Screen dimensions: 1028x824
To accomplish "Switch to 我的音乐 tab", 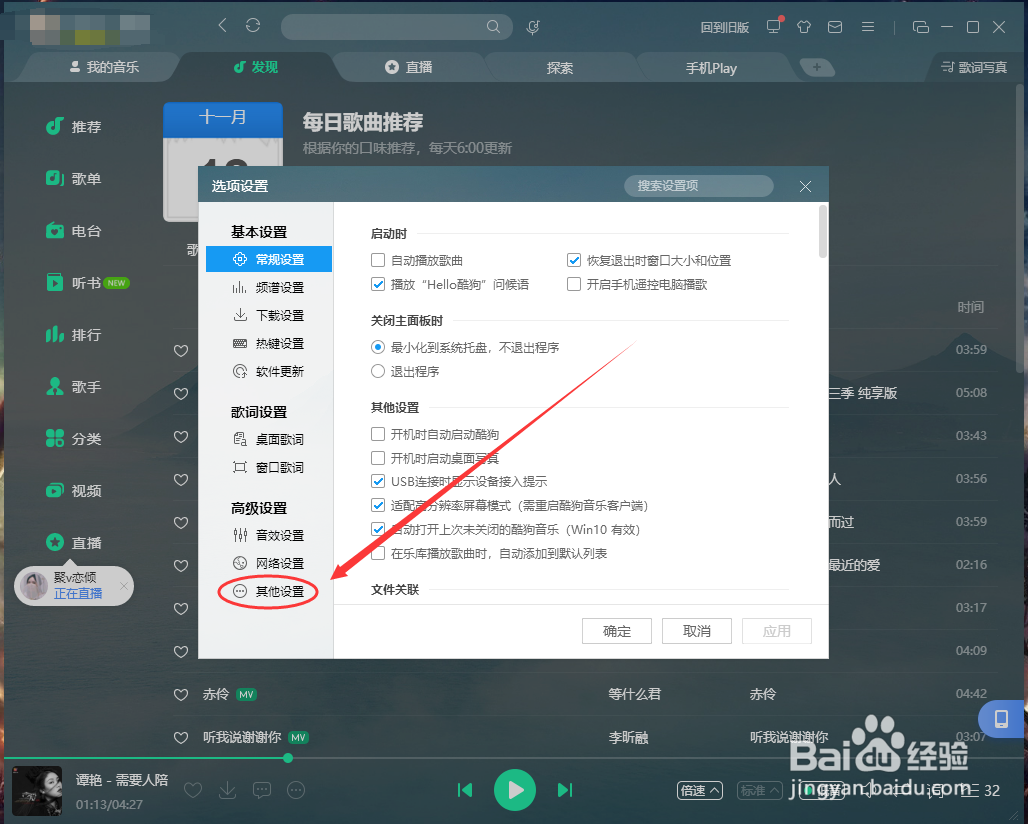I will pos(104,67).
